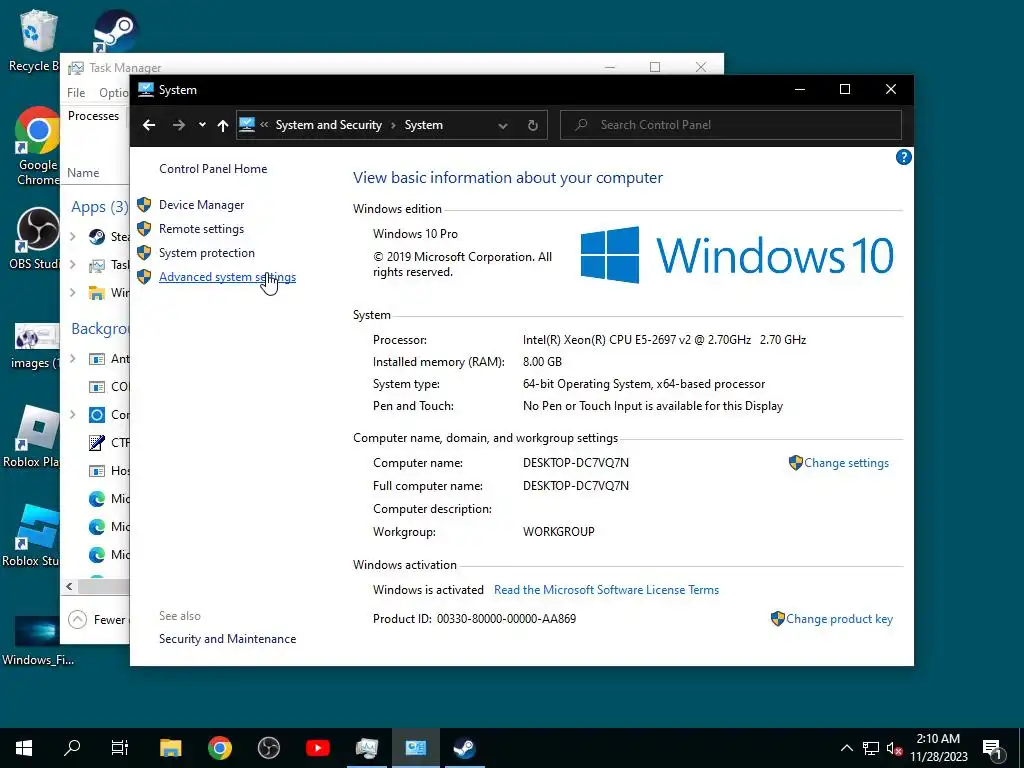Open File Explorer from taskbar
Viewport: 1024px width, 768px height.
(170, 748)
